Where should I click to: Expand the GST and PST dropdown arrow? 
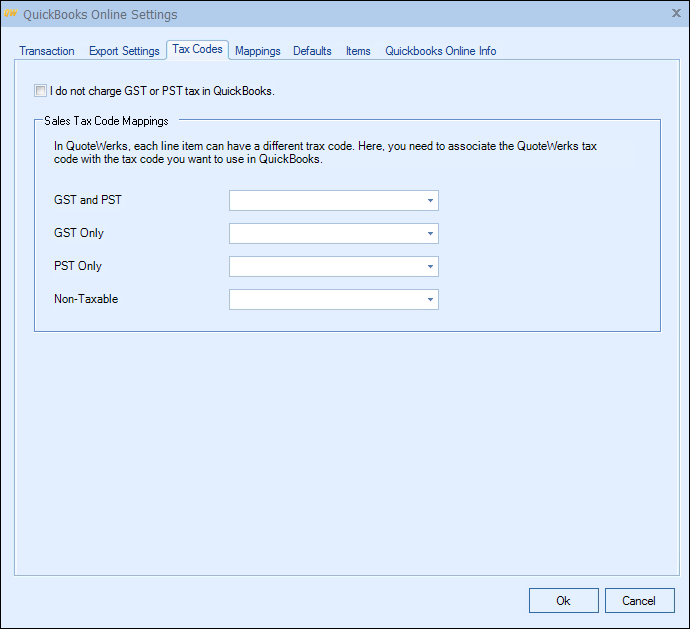coord(430,201)
